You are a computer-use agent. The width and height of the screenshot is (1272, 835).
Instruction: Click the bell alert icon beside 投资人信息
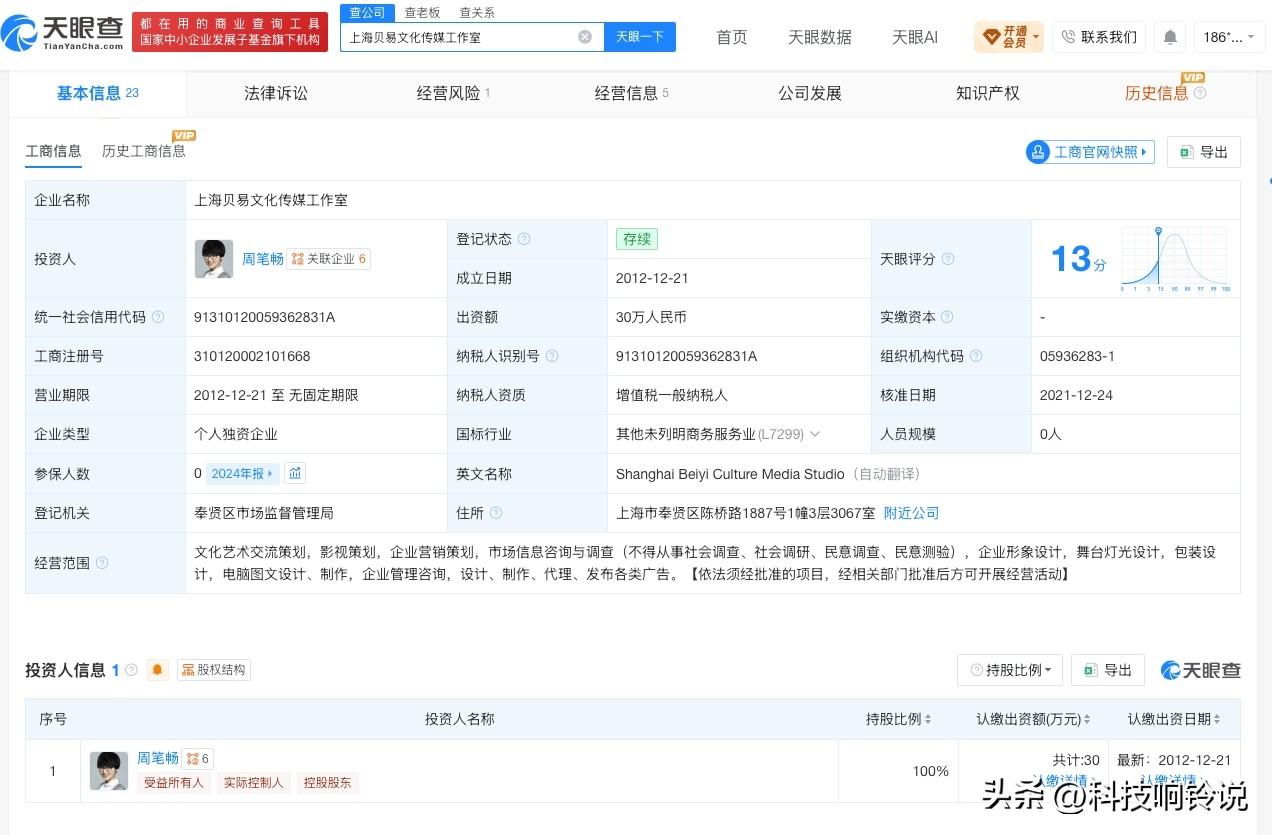[x=158, y=670]
